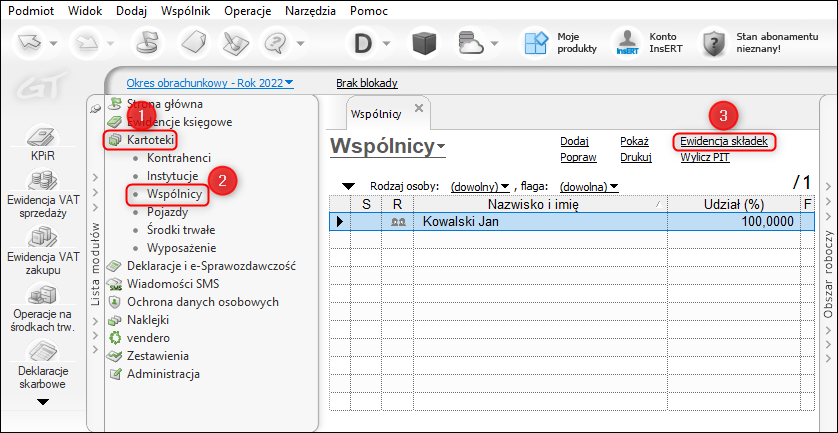Open Ewidencja VAT zakupu module icon
838x433 pixels.
pos(43,239)
